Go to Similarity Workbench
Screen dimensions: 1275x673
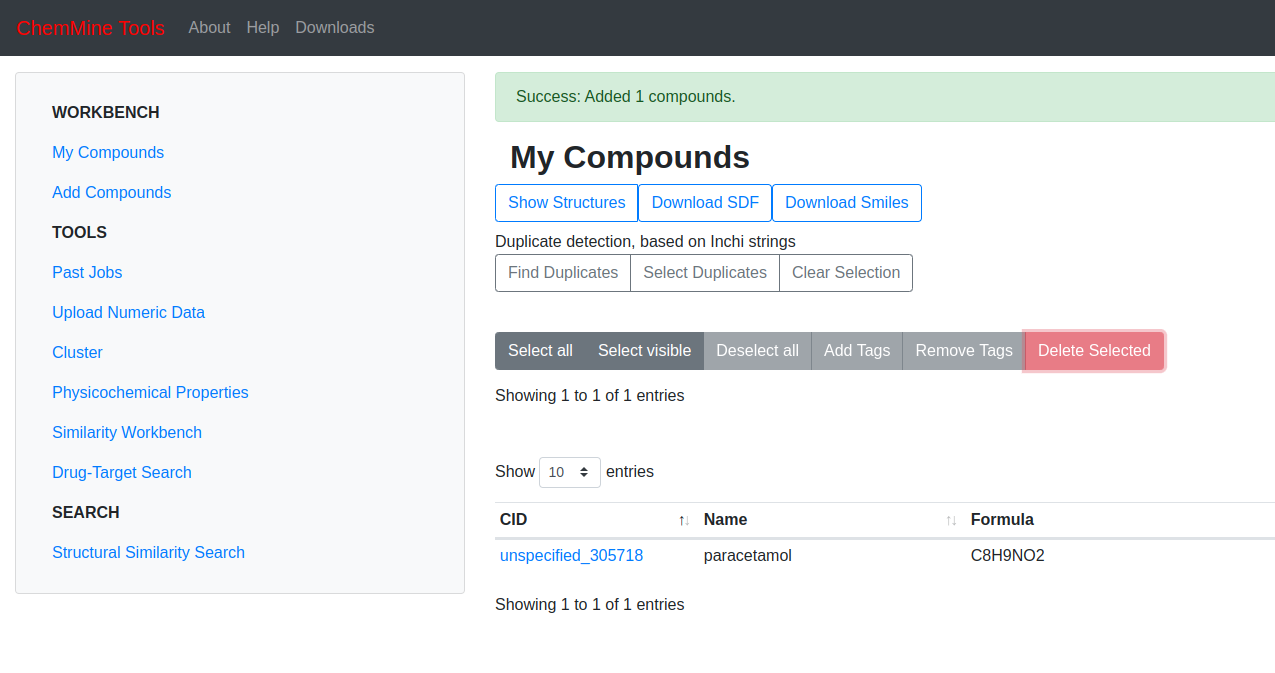tap(127, 433)
